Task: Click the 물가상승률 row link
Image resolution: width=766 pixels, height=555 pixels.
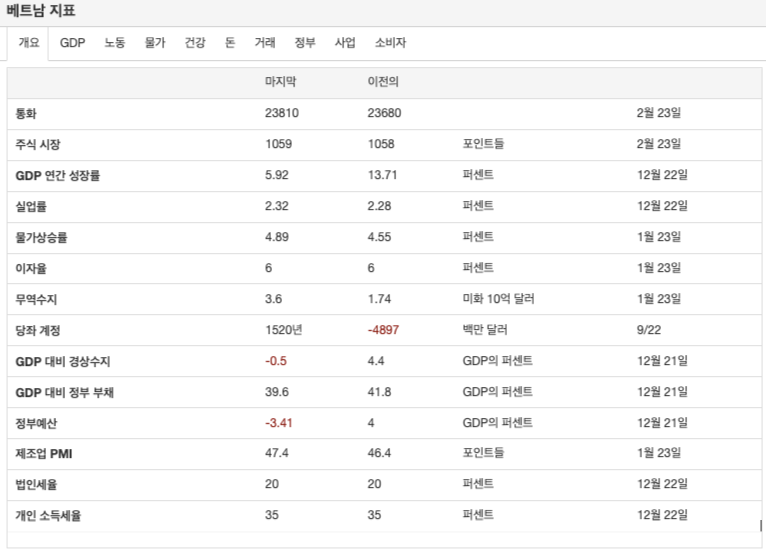Action: pyautogui.click(x=41, y=238)
